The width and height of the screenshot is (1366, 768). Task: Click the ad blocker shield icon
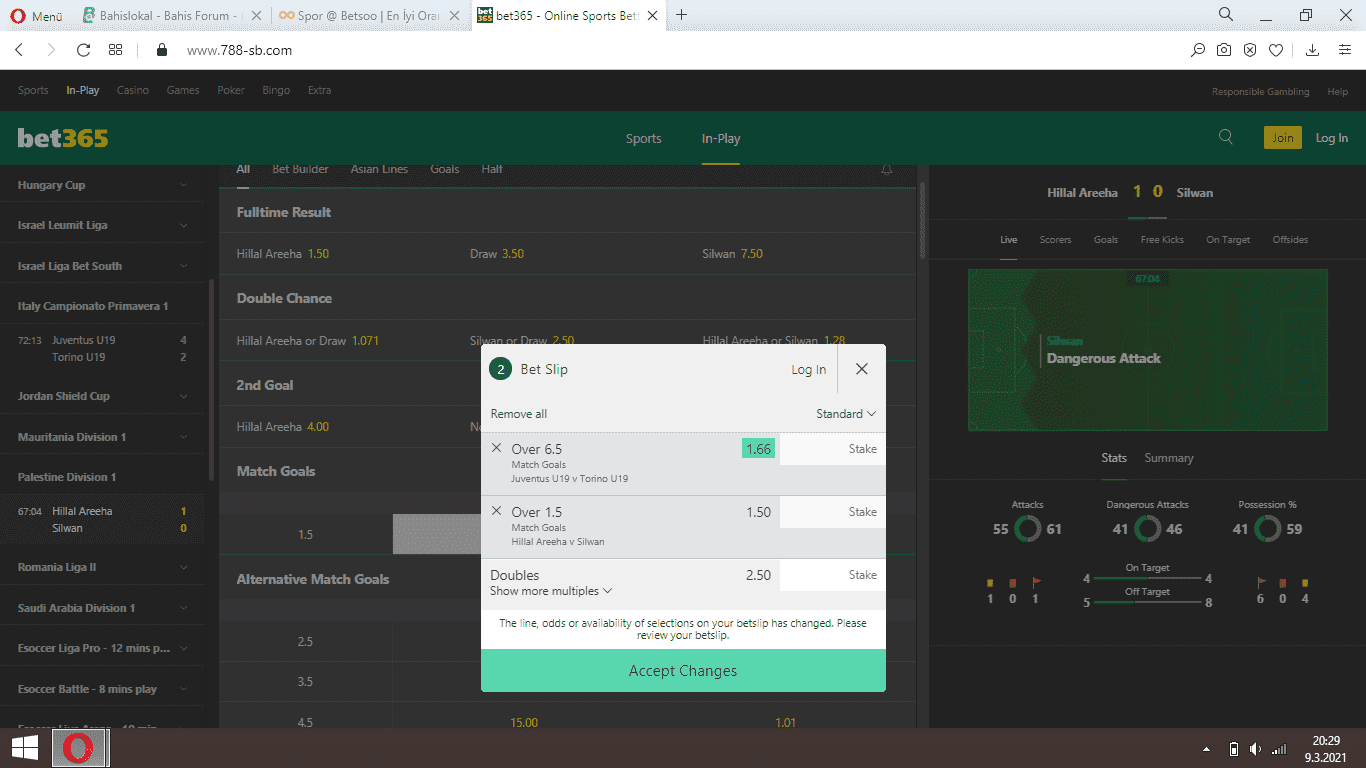pyautogui.click(x=1250, y=50)
